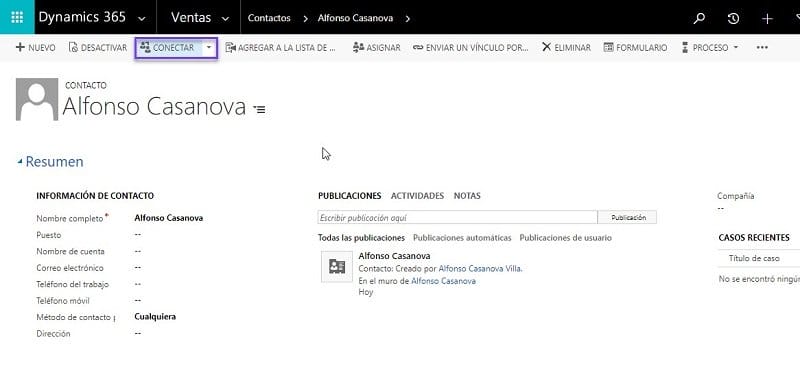Open the more commands ellipsis
This screenshot has height=366, width=800.
coord(762,47)
